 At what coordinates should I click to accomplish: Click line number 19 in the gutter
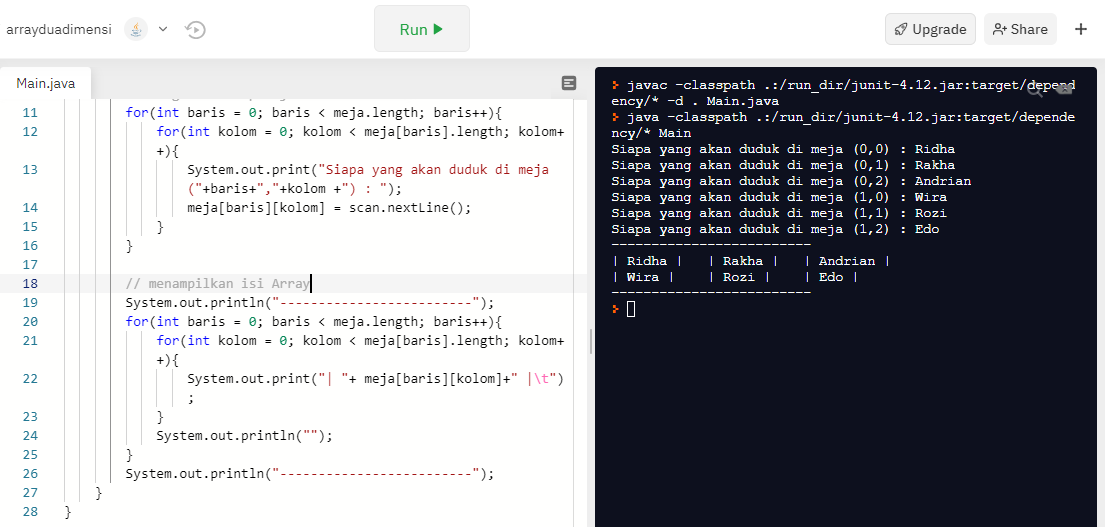tap(30, 303)
